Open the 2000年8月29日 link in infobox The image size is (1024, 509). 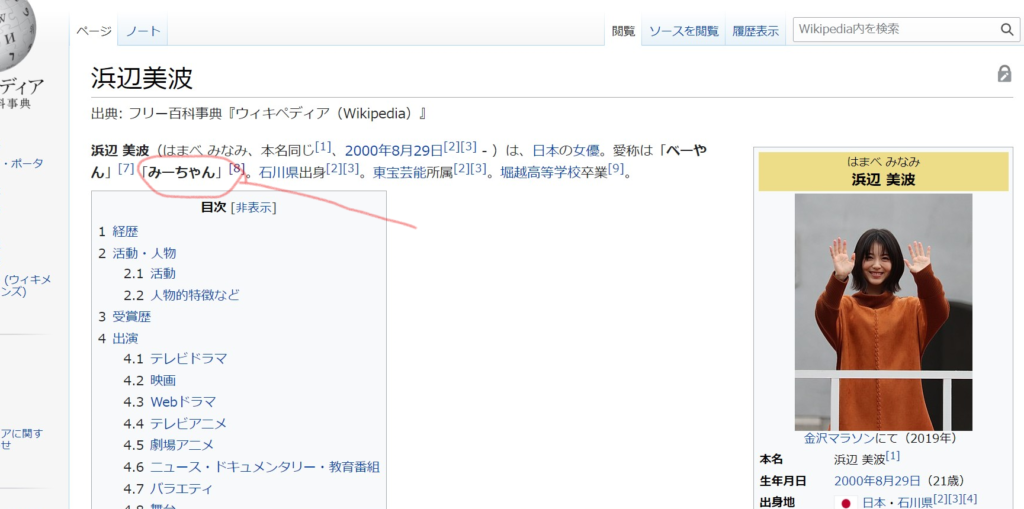click(877, 482)
